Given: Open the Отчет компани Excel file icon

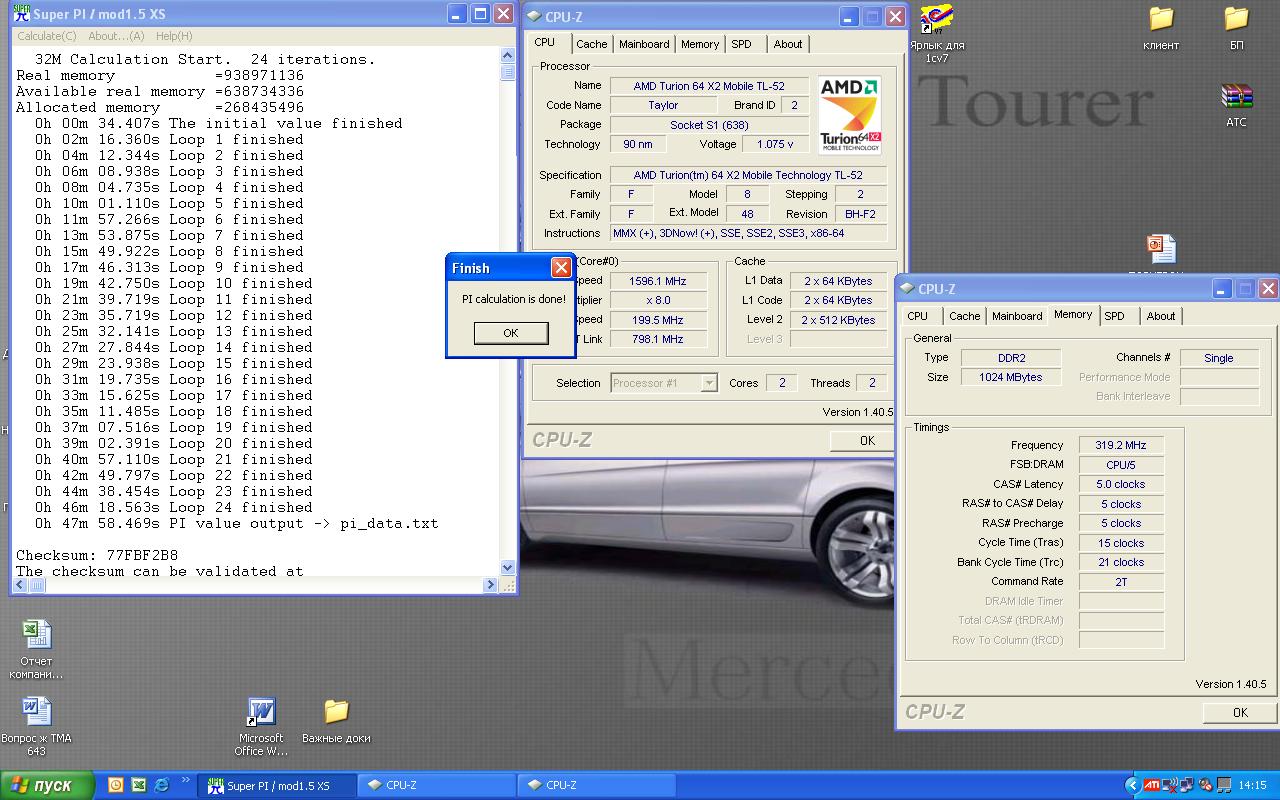Looking at the screenshot, I should [x=36, y=649].
